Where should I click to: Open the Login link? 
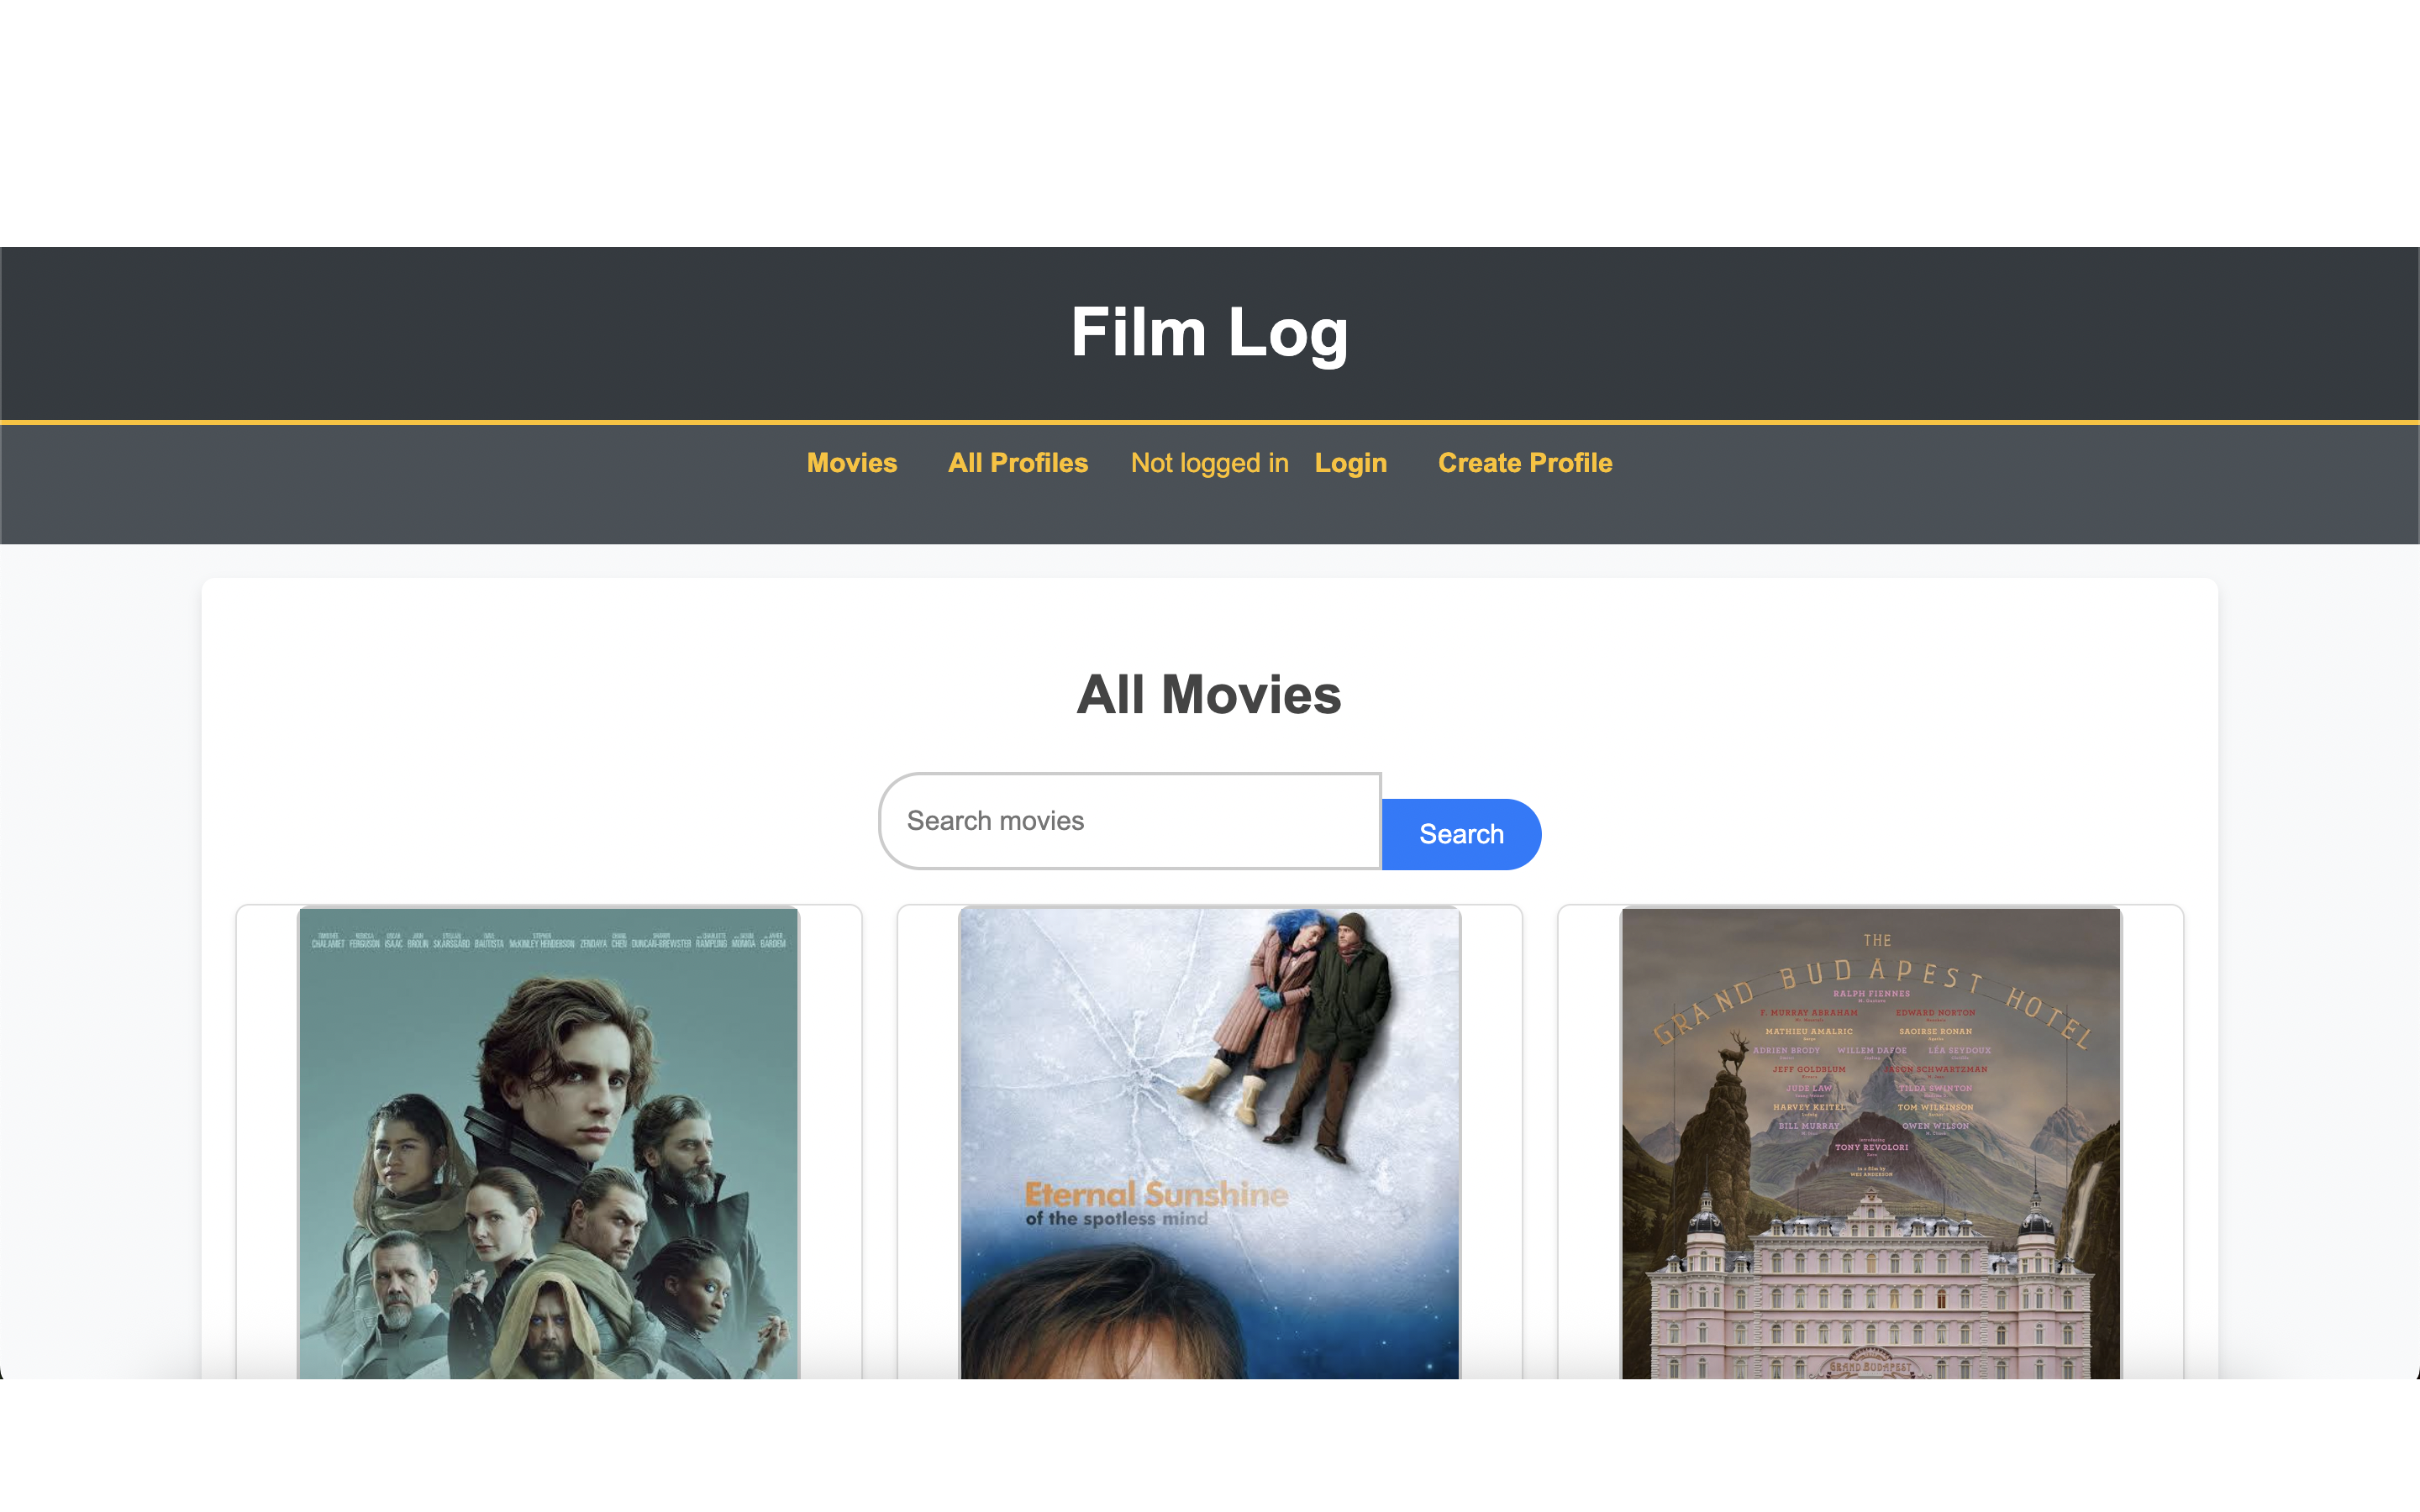pyautogui.click(x=1350, y=463)
